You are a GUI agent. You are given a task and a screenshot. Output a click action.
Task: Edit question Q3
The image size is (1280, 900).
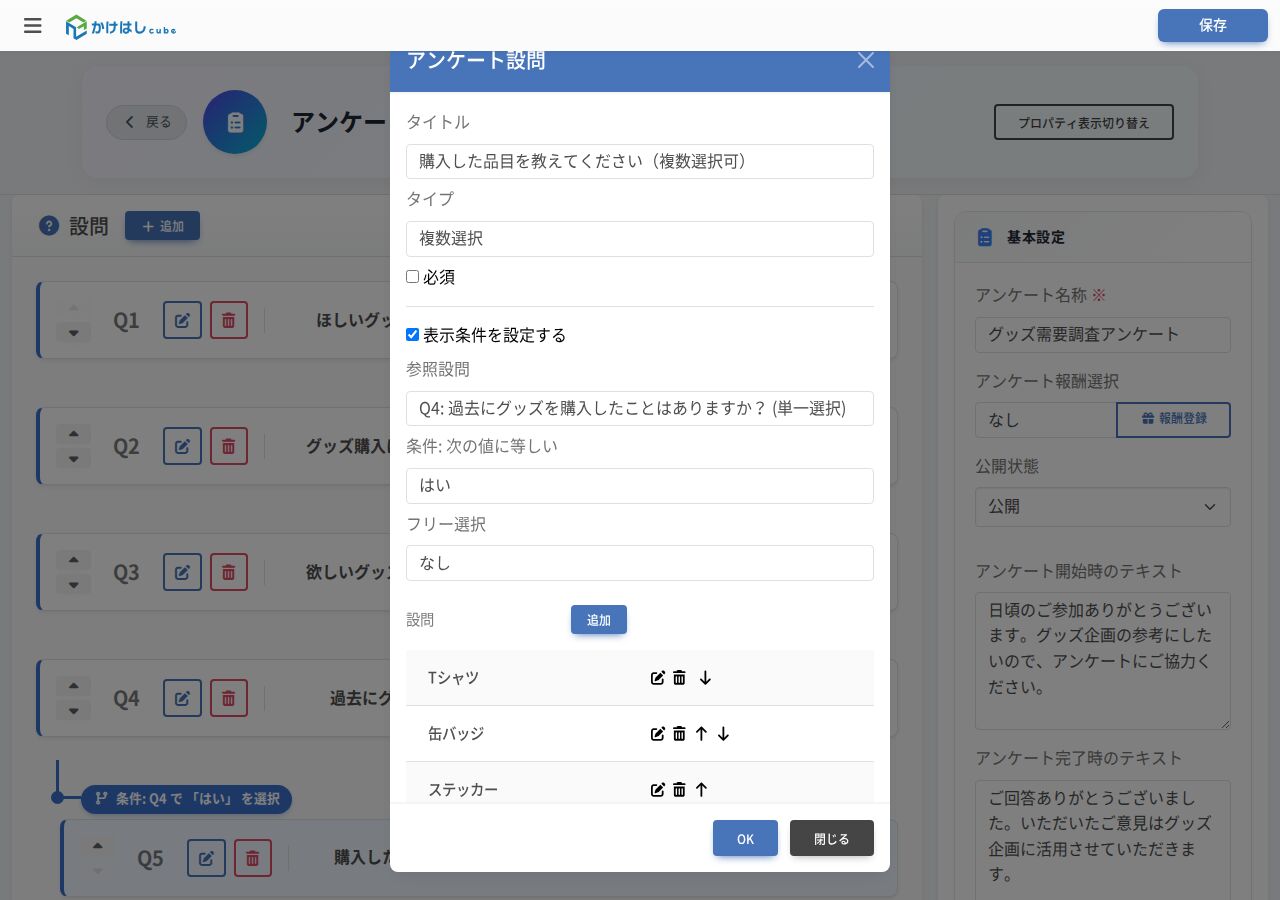pyautogui.click(x=182, y=572)
